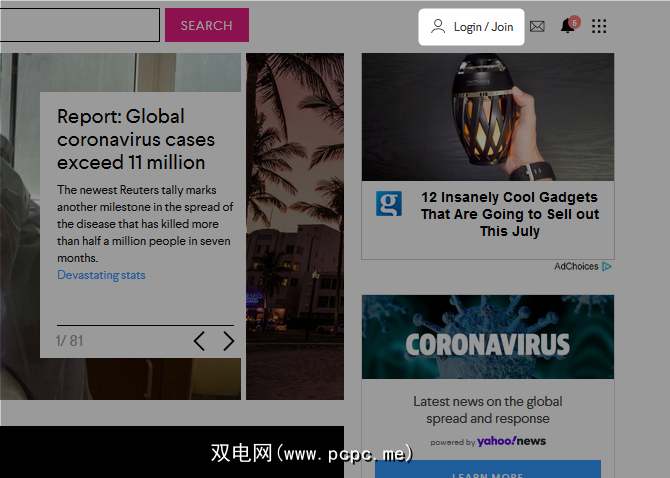Screen dimensions: 670x478
Task: Click inside the search input field
Action: [79, 25]
